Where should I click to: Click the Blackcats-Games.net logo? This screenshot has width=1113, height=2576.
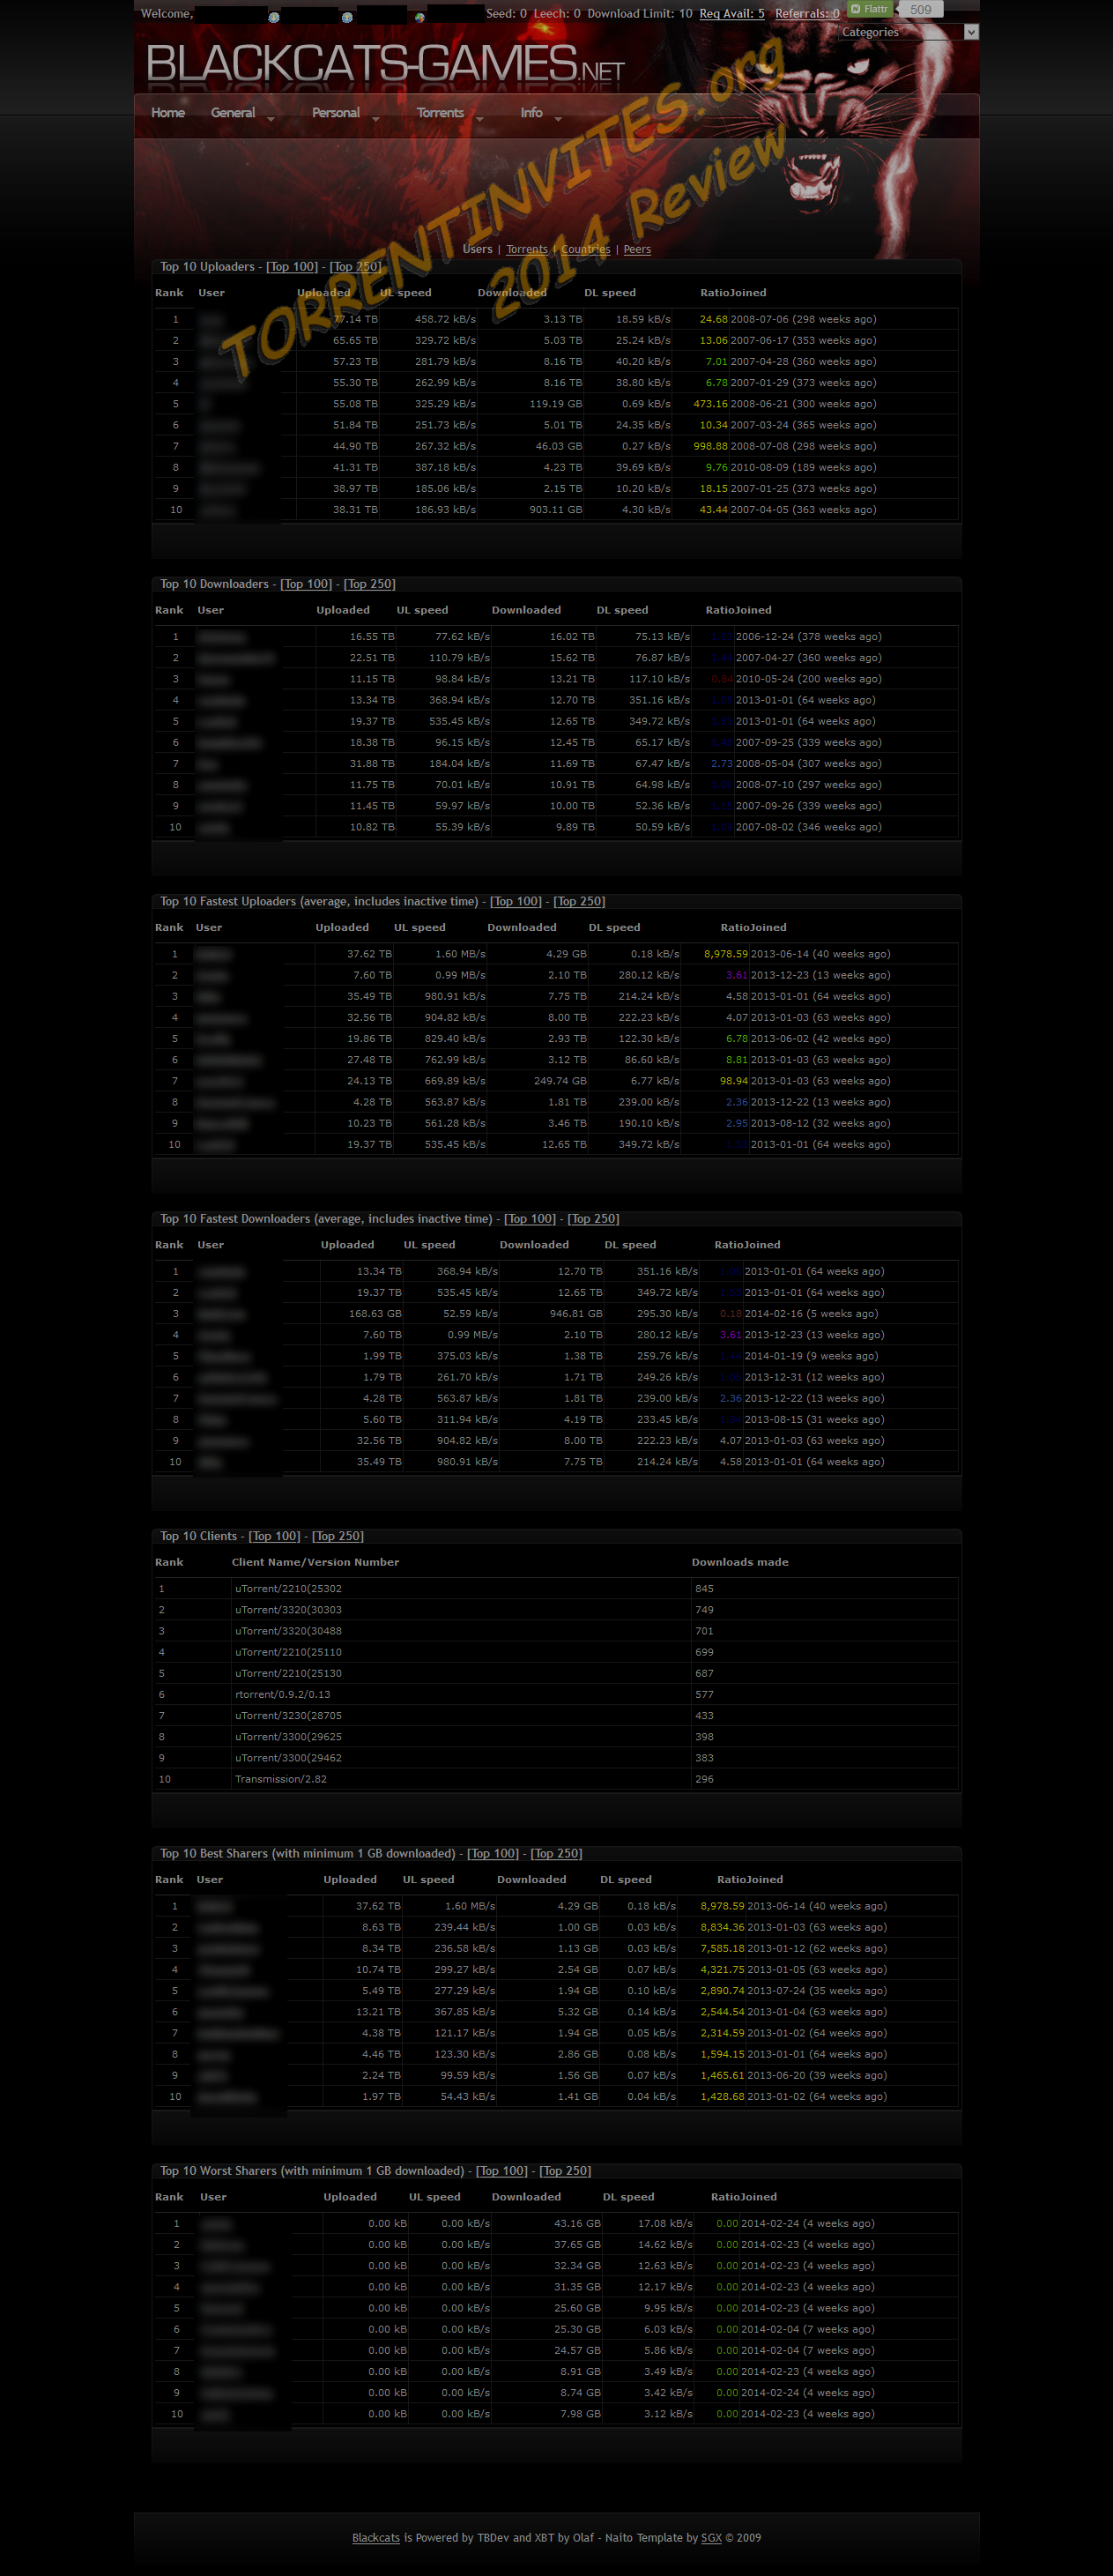385,64
